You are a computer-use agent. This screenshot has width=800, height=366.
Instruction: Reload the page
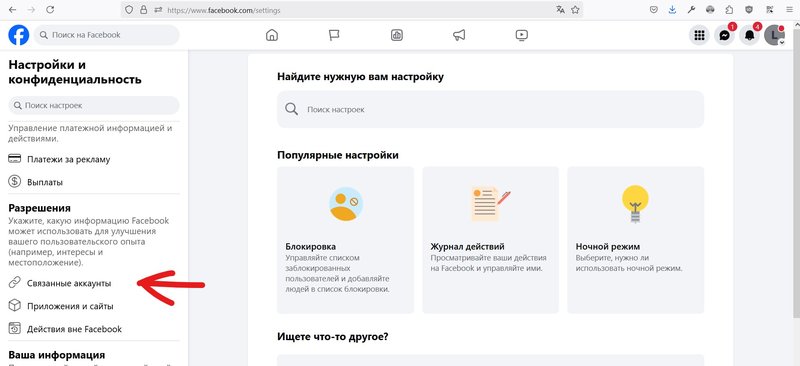[x=50, y=10]
